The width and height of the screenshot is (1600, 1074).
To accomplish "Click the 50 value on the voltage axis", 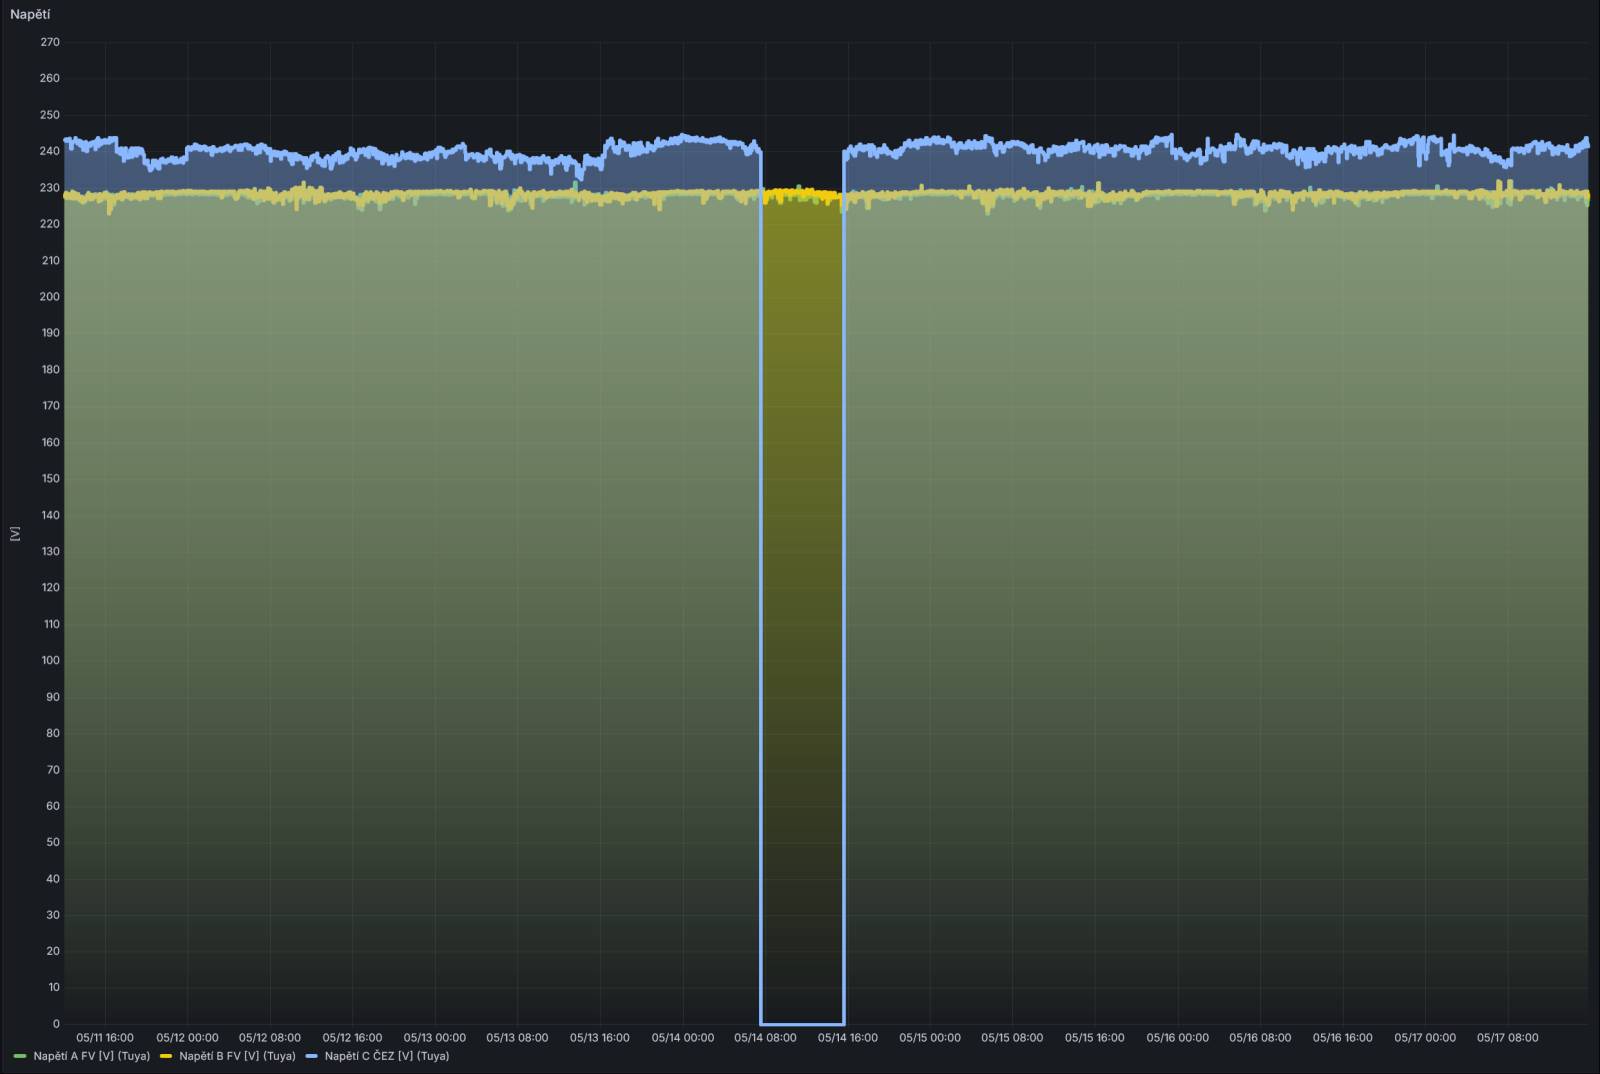I will tap(53, 842).
